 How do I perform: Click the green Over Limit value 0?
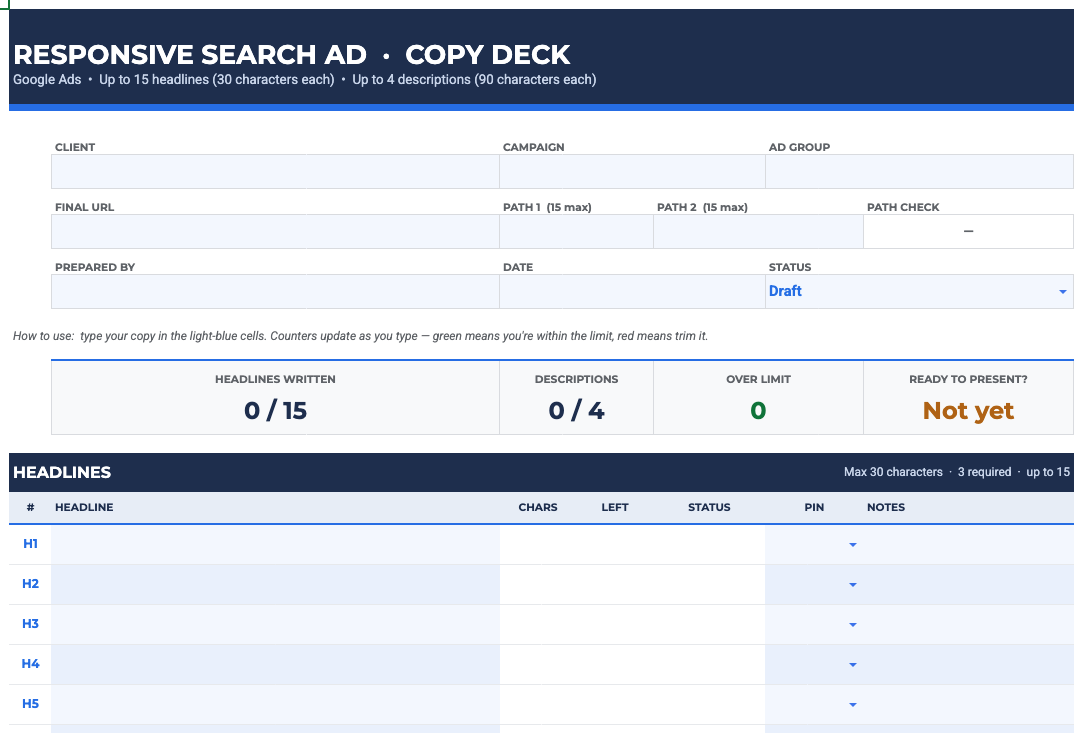tap(758, 411)
